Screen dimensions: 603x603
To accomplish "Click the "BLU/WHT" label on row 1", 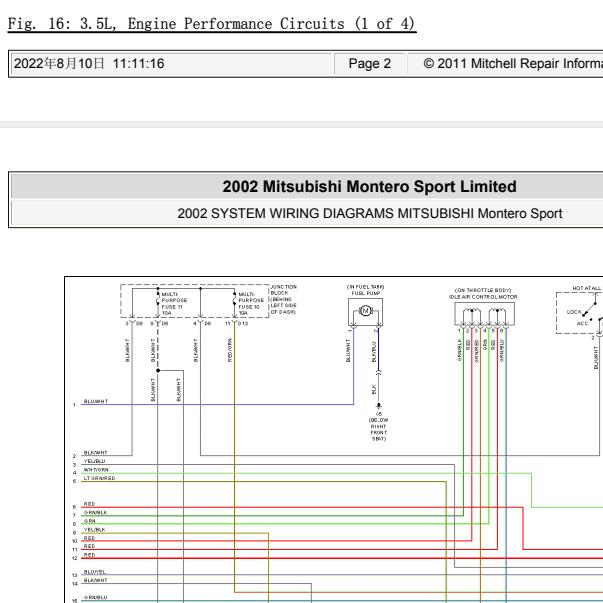I will click(x=96, y=401).
